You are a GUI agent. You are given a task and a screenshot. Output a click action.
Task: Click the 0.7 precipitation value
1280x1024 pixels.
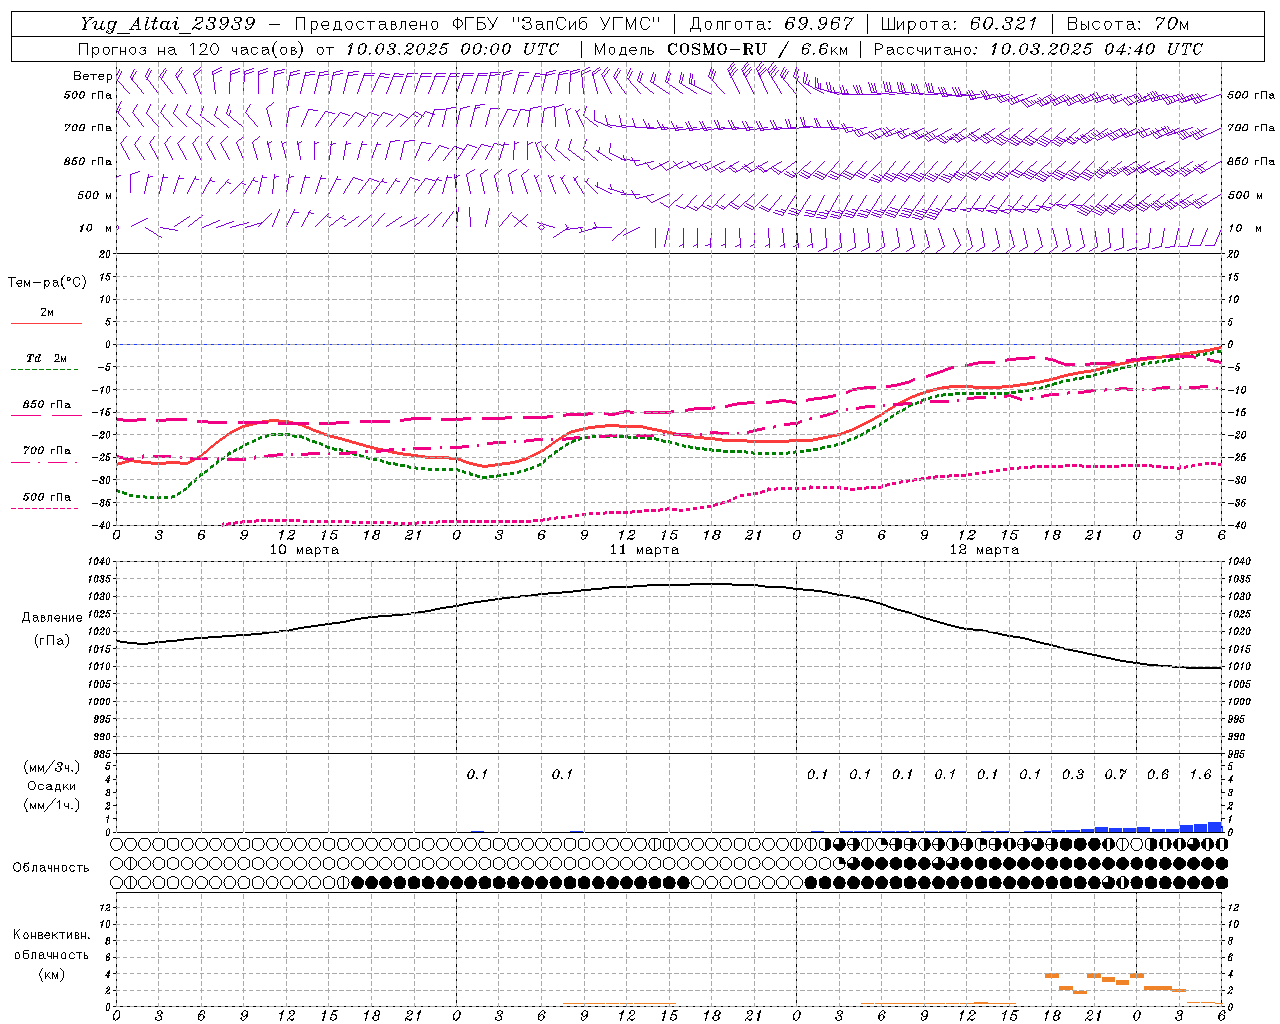[1115, 774]
